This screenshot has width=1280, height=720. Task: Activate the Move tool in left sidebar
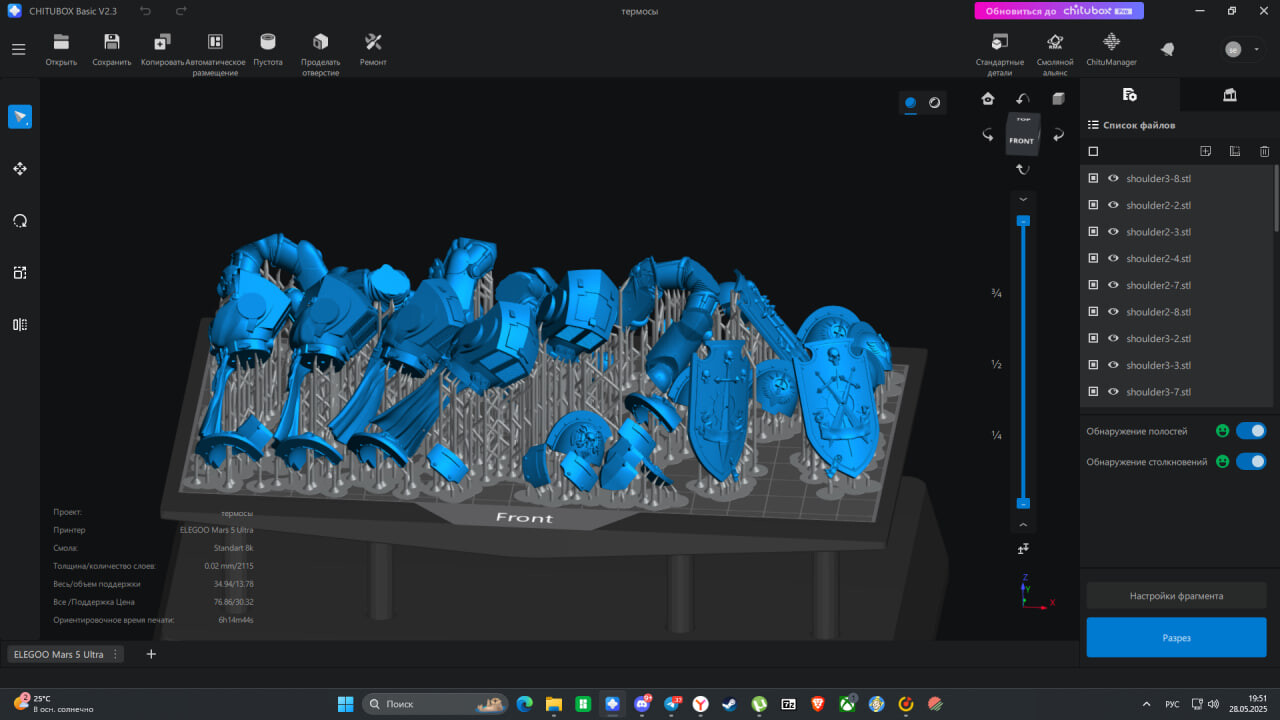tap(20, 169)
